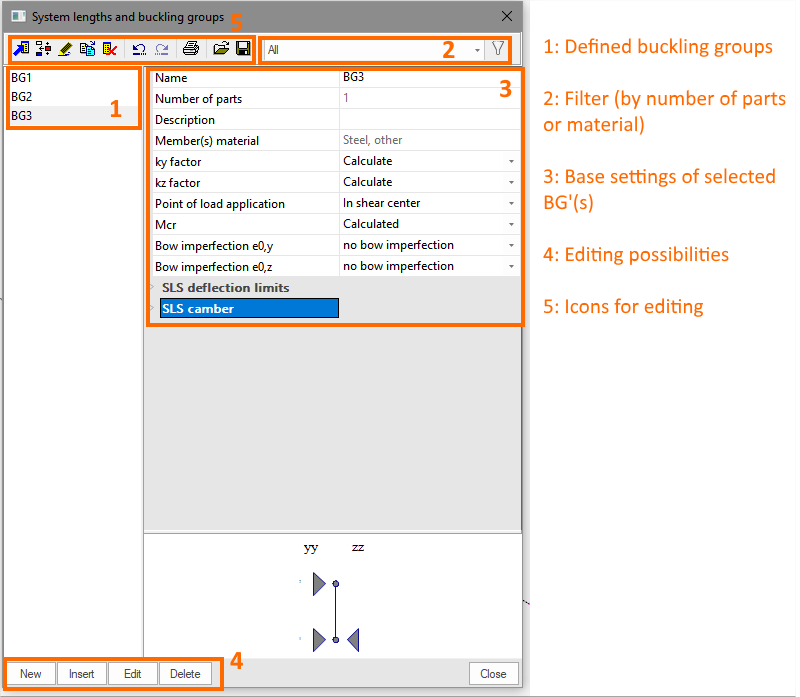Click the delete icon with red X

(x=109, y=48)
